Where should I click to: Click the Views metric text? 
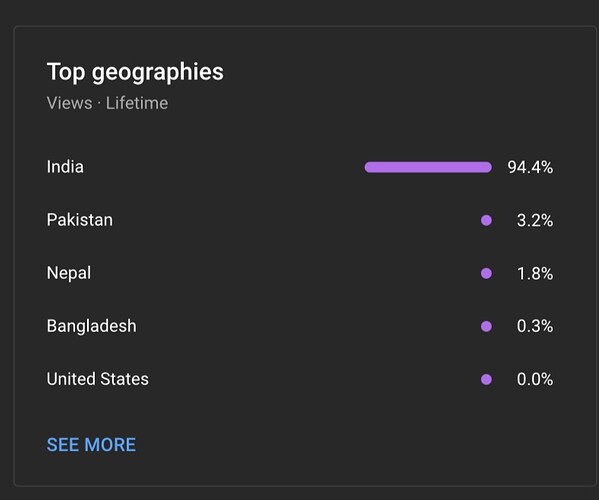(x=69, y=103)
